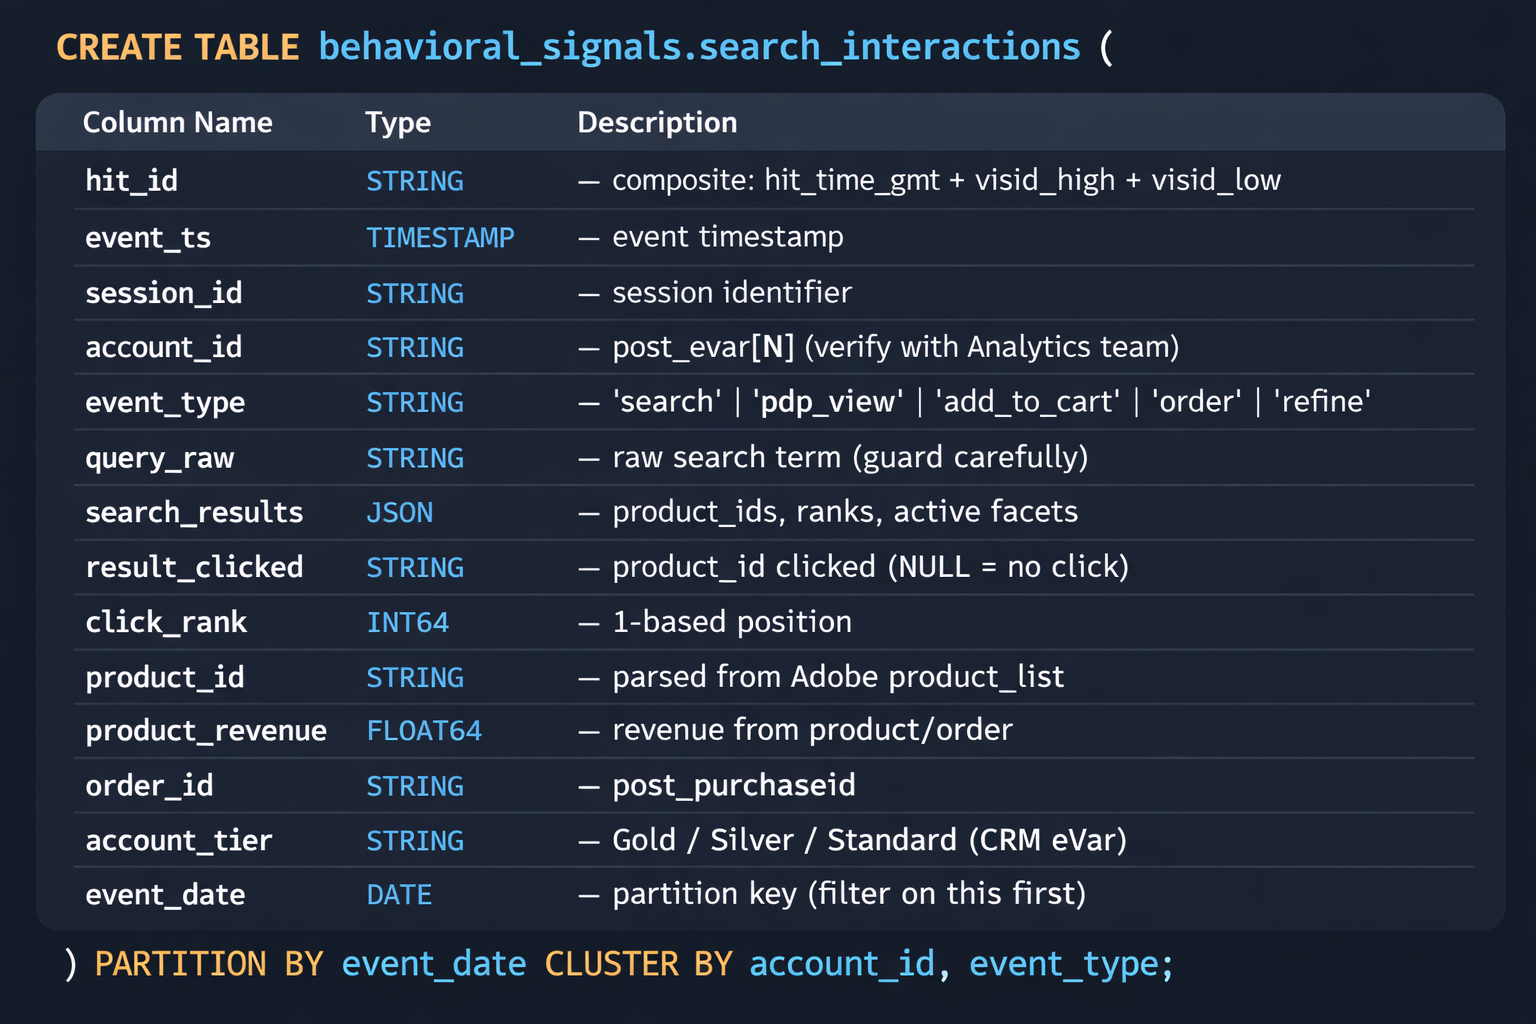Click the Description column header
The height and width of the screenshot is (1024, 1536).
(657, 122)
